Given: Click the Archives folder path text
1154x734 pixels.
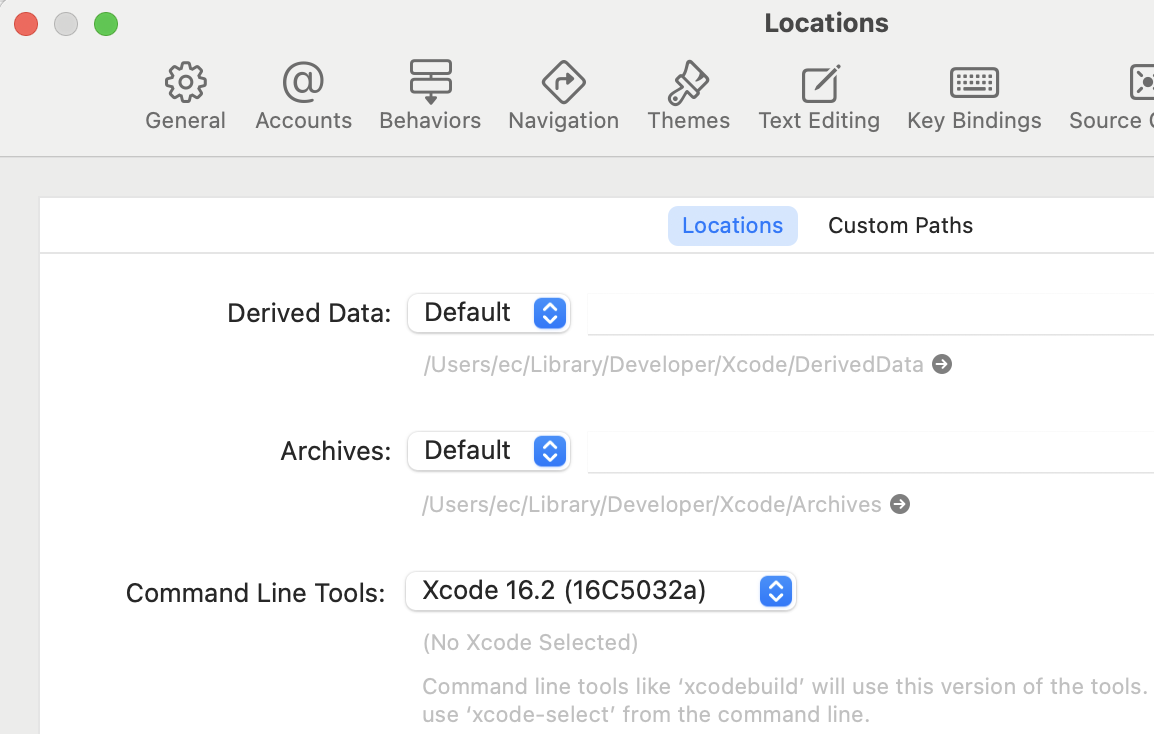Looking at the screenshot, I should pyautogui.click(x=651, y=504).
